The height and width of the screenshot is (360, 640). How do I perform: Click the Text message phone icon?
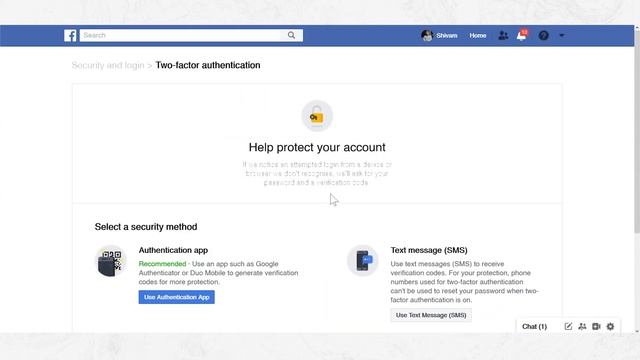362,260
